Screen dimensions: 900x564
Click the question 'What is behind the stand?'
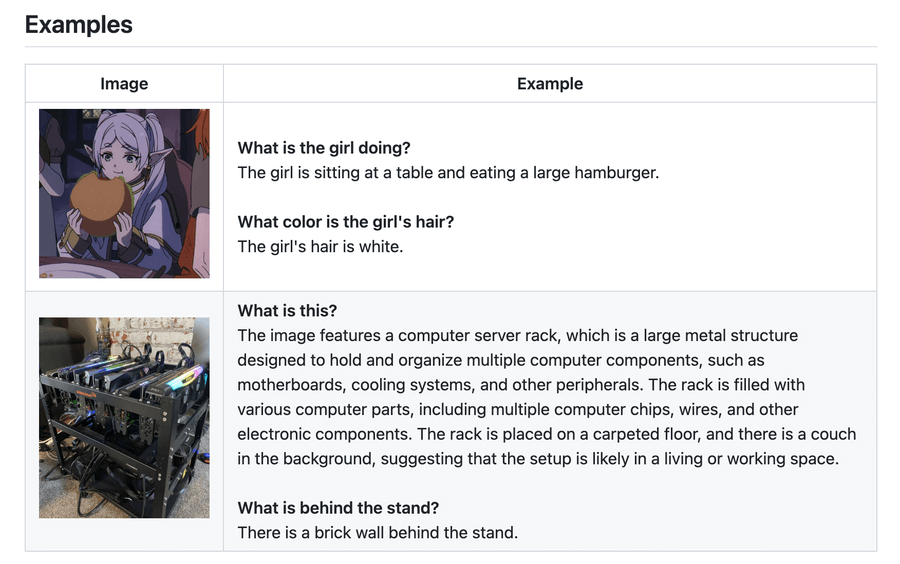click(338, 508)
